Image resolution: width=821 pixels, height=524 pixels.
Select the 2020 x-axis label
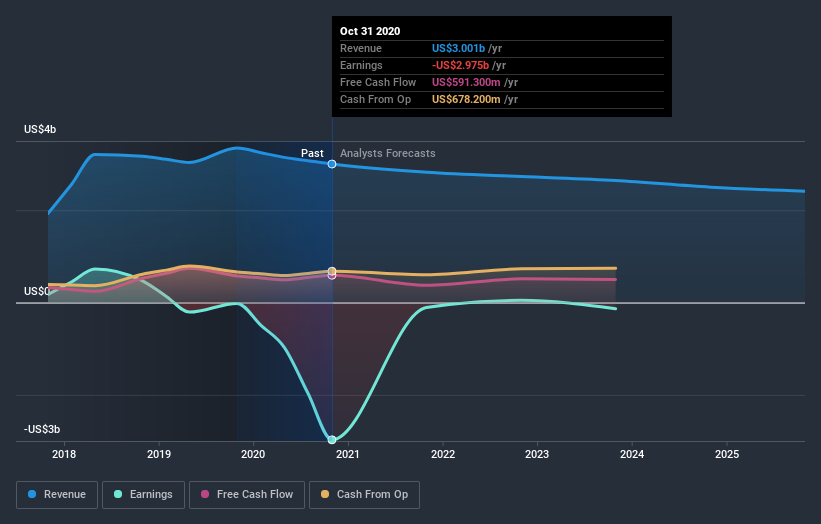(x=253, y=454)
